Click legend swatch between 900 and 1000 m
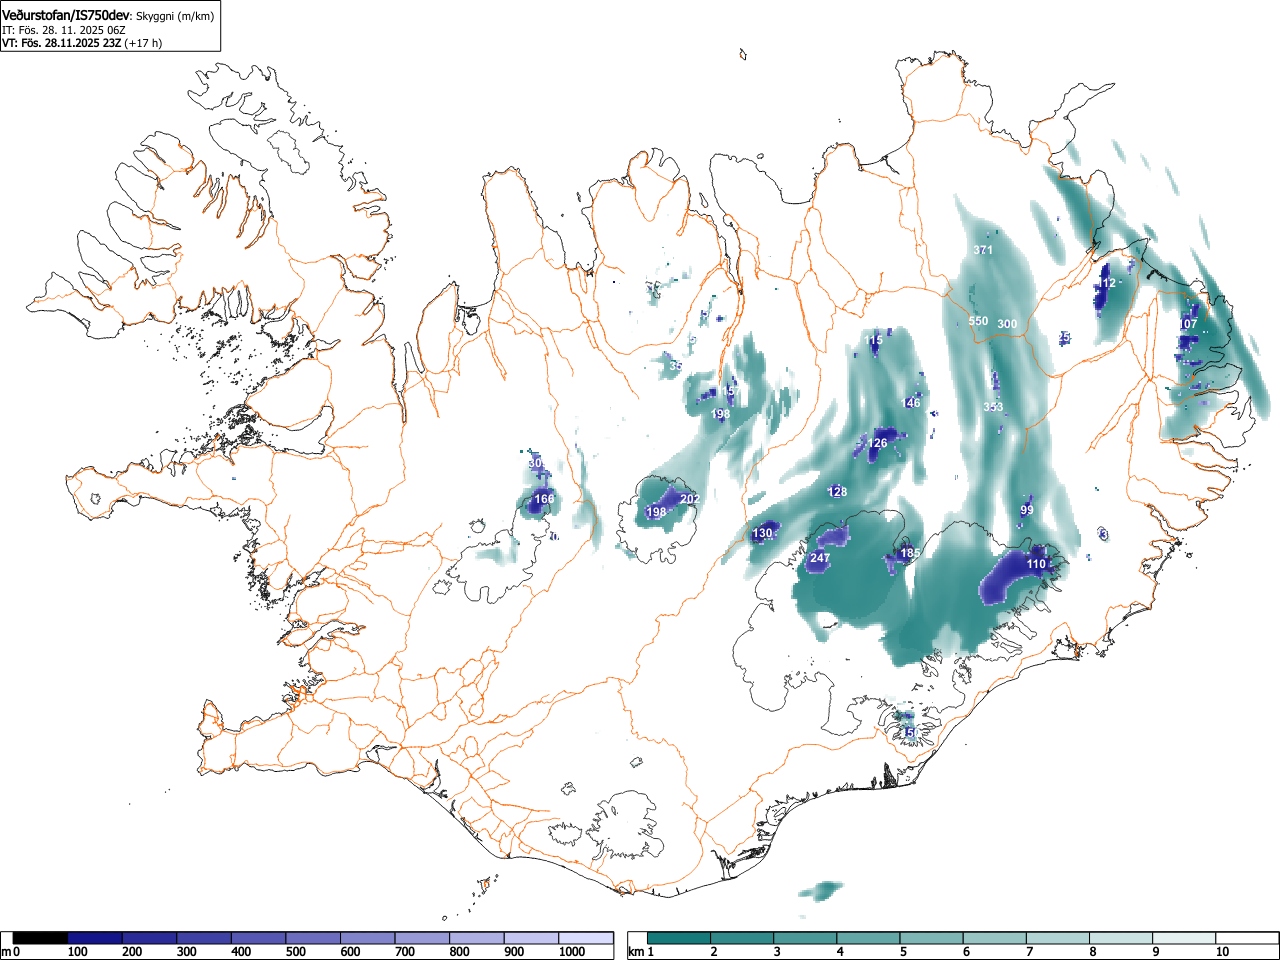Viewport: 1280px width, 960px height. coord(532,938)
